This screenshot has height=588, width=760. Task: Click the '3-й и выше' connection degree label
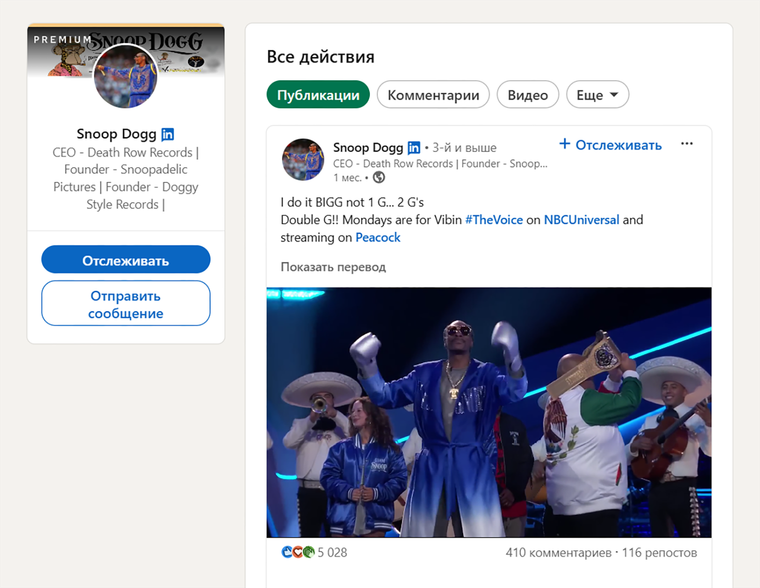tap(464, 147)
